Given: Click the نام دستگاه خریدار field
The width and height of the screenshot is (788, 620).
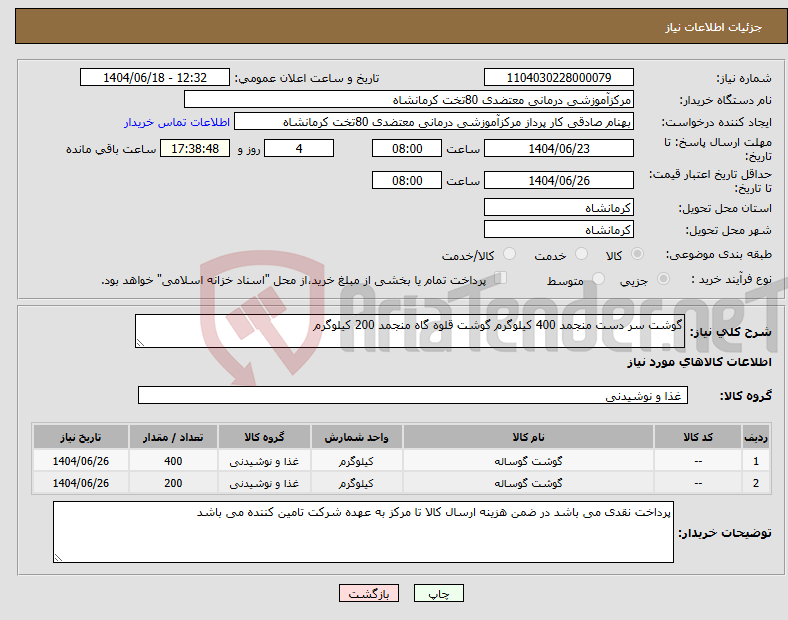Looking at the screenshot, I should [x=409, y=99].
